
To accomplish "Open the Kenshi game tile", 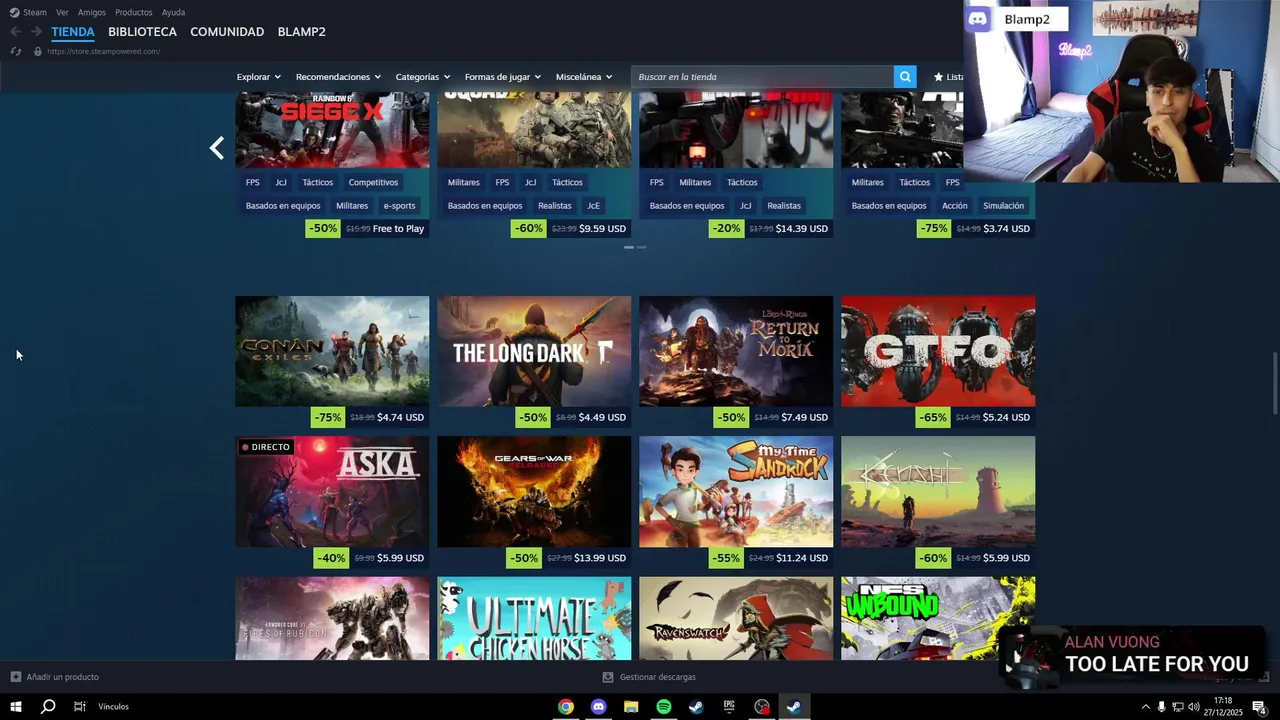I will coord(938,492).
